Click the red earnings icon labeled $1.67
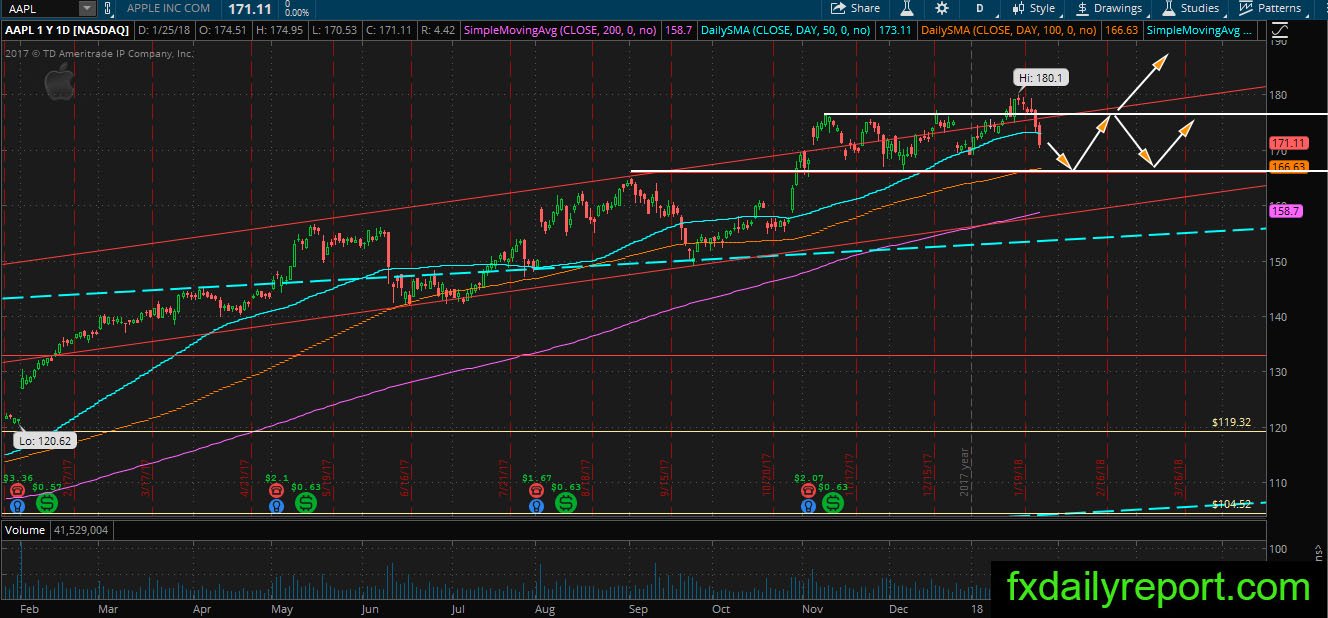This screenshot has width=1328, height=618. click(x=536, y=491)
